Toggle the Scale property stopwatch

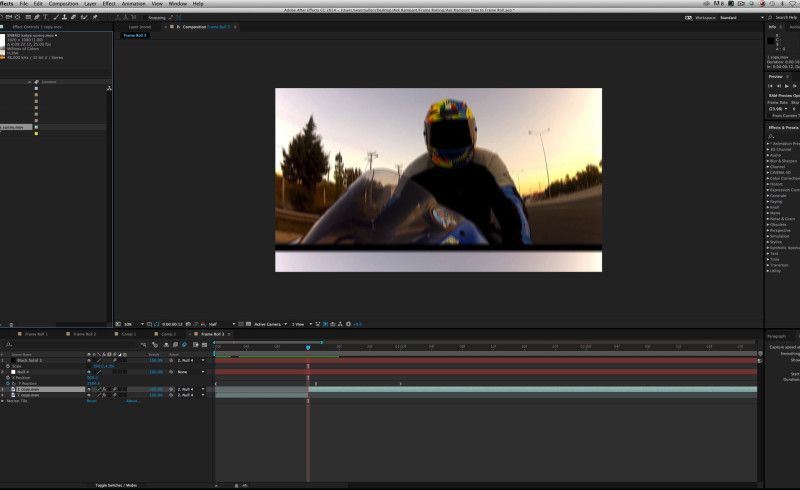coord(8,366)
